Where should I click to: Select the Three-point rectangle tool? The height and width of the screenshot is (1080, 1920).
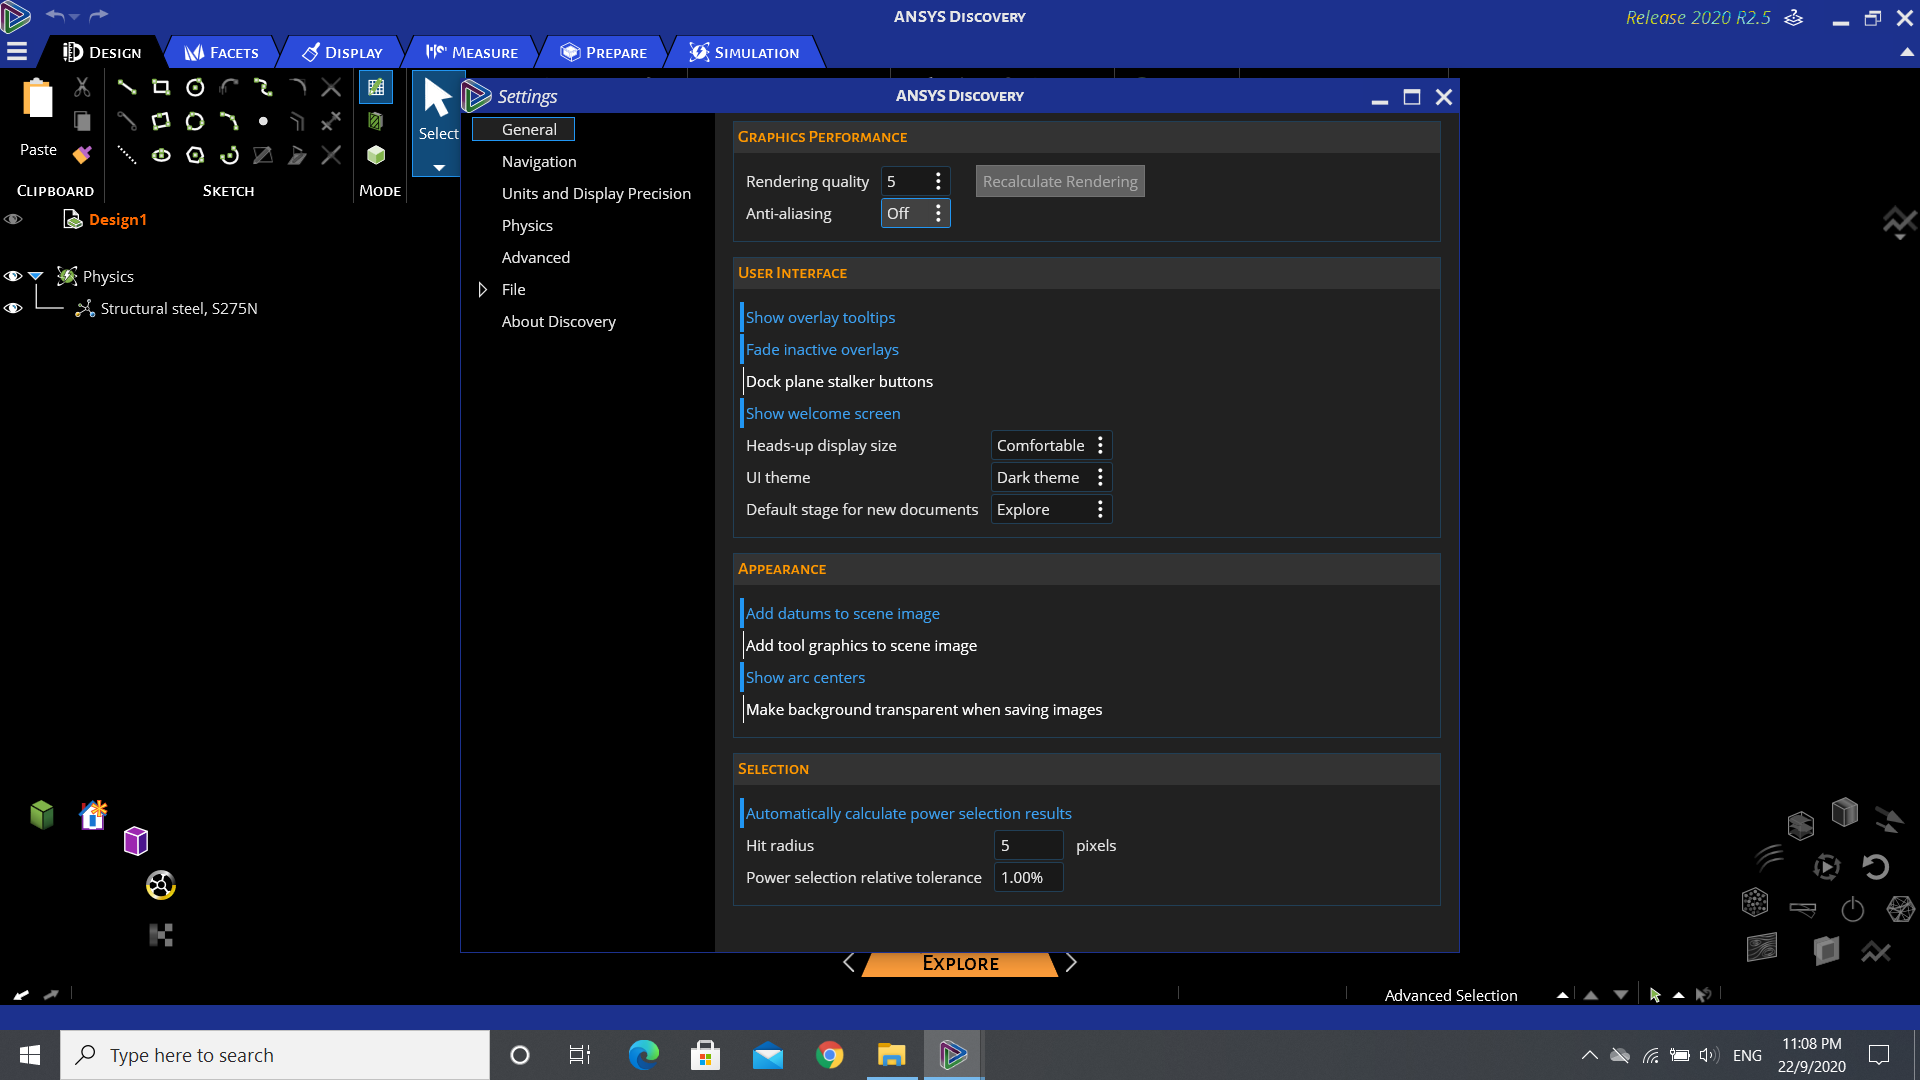161,121
